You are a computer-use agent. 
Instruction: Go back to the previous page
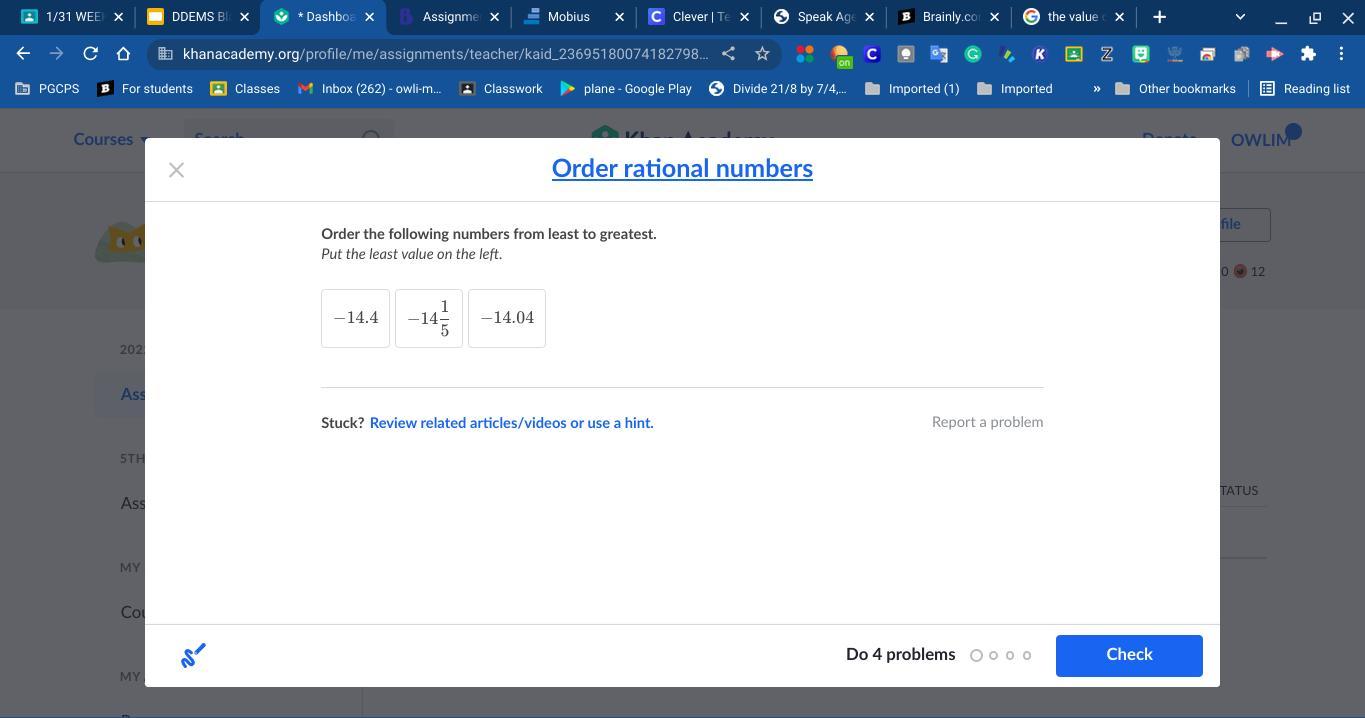(x=23, y=54)
